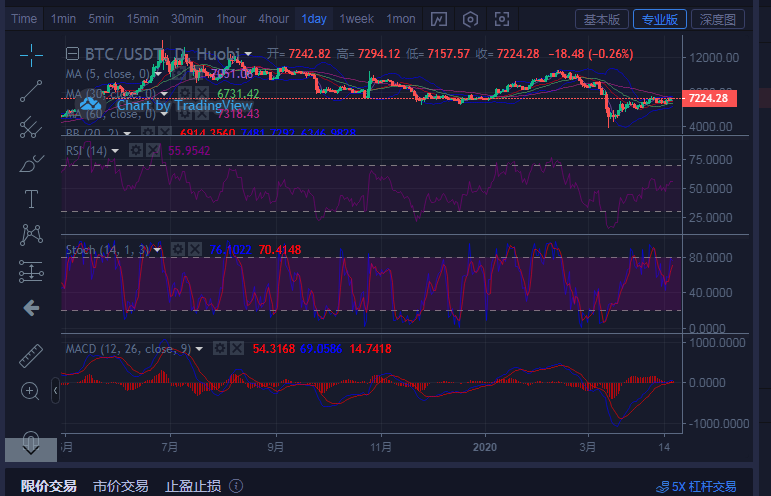Click the 7224.28 current price label
Screen dimensions: 771x496
click(709, 98)
